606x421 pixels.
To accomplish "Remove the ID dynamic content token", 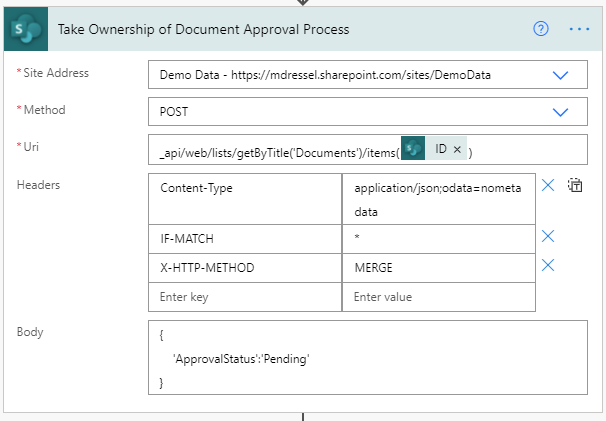I will pos(457,149).
